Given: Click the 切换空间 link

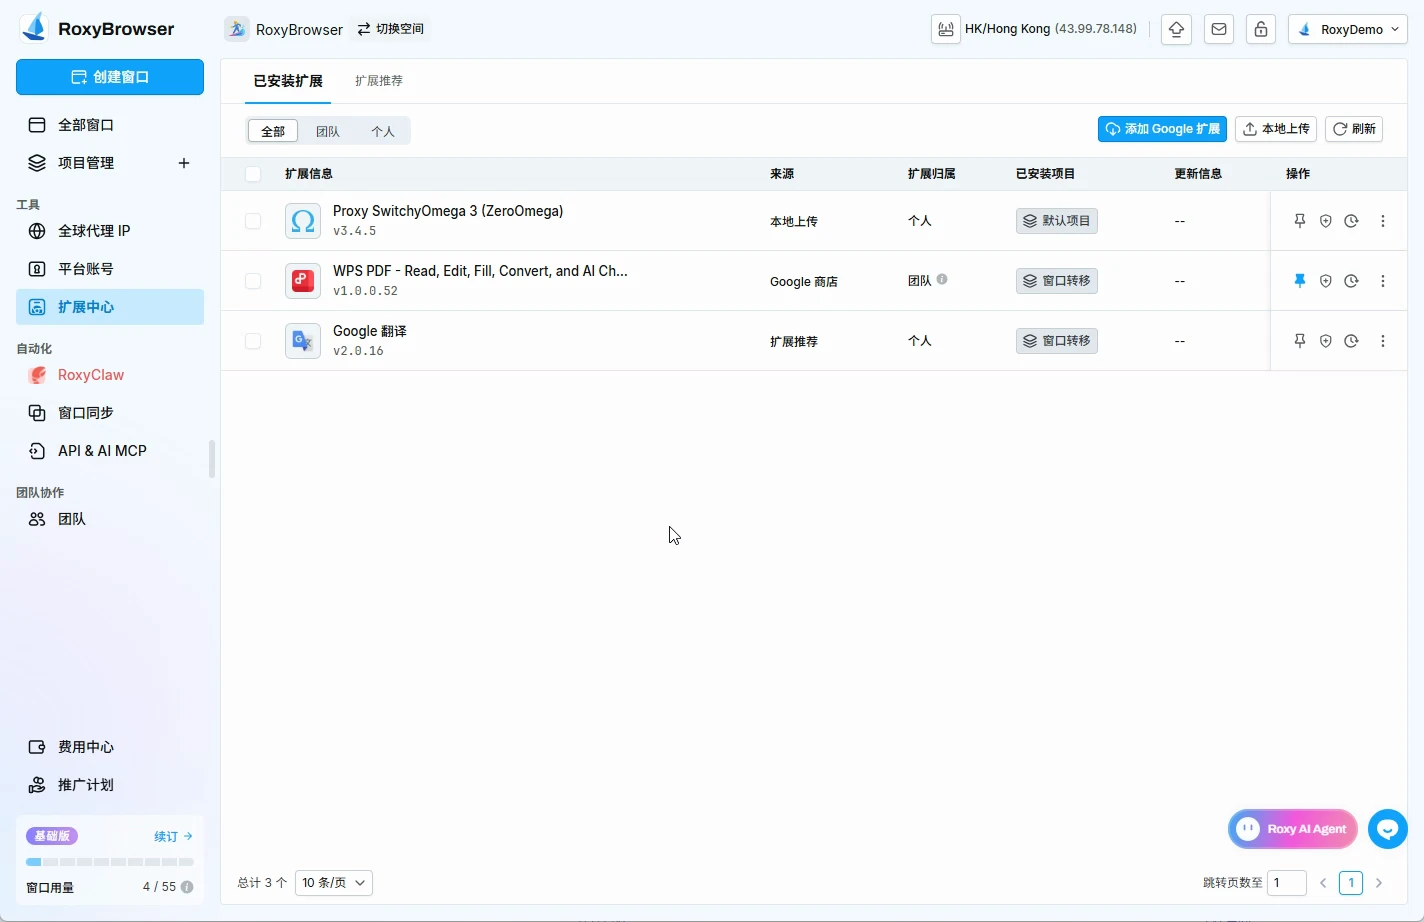Looking at the screenshot, I should 391,29.
